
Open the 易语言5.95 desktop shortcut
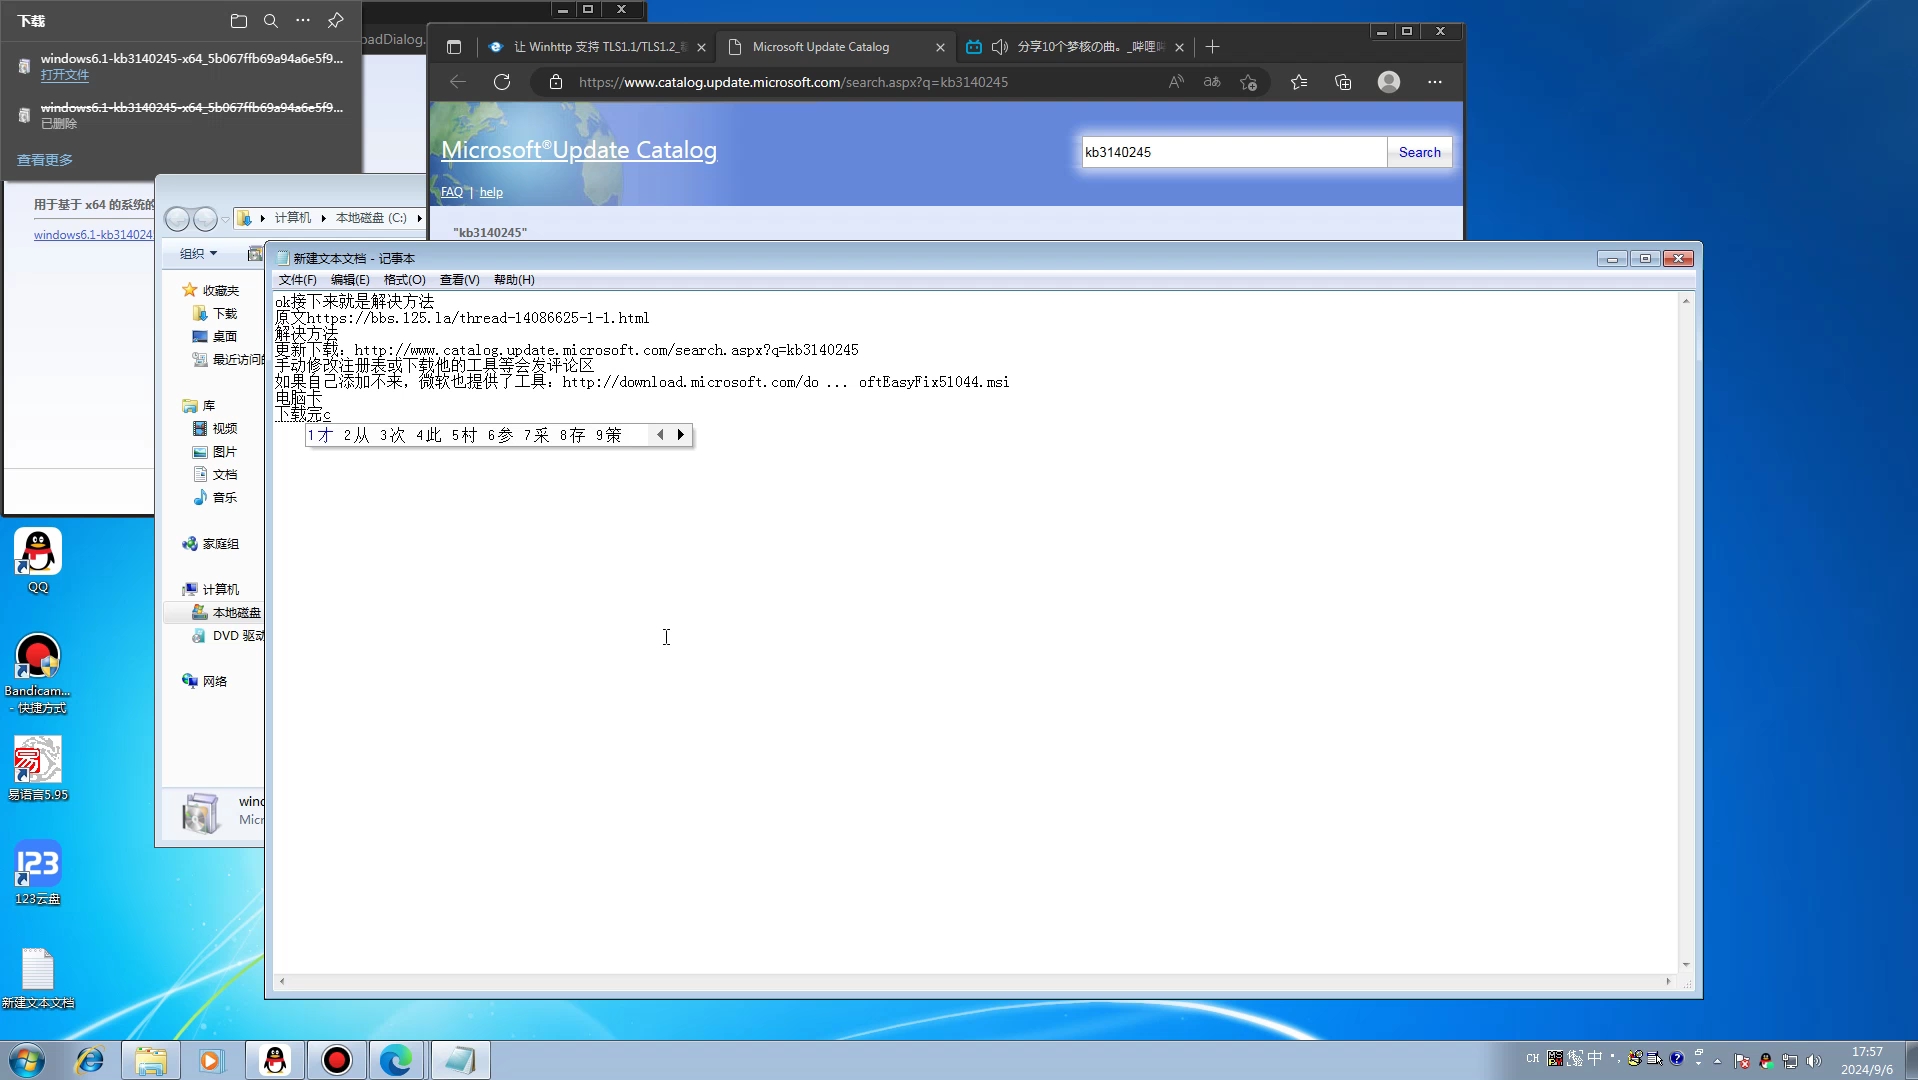pyautogui.click(x=38, y=769)
